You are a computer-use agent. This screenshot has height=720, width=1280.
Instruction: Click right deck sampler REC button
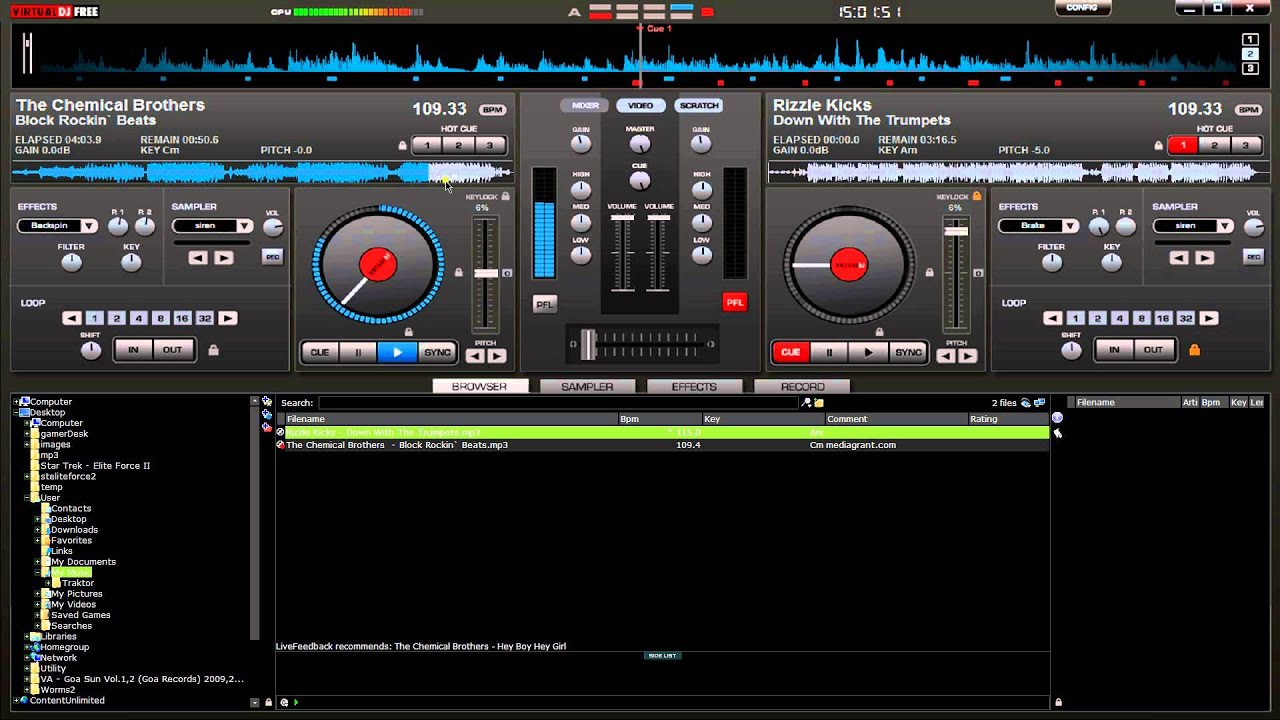tap(1253, 257)
